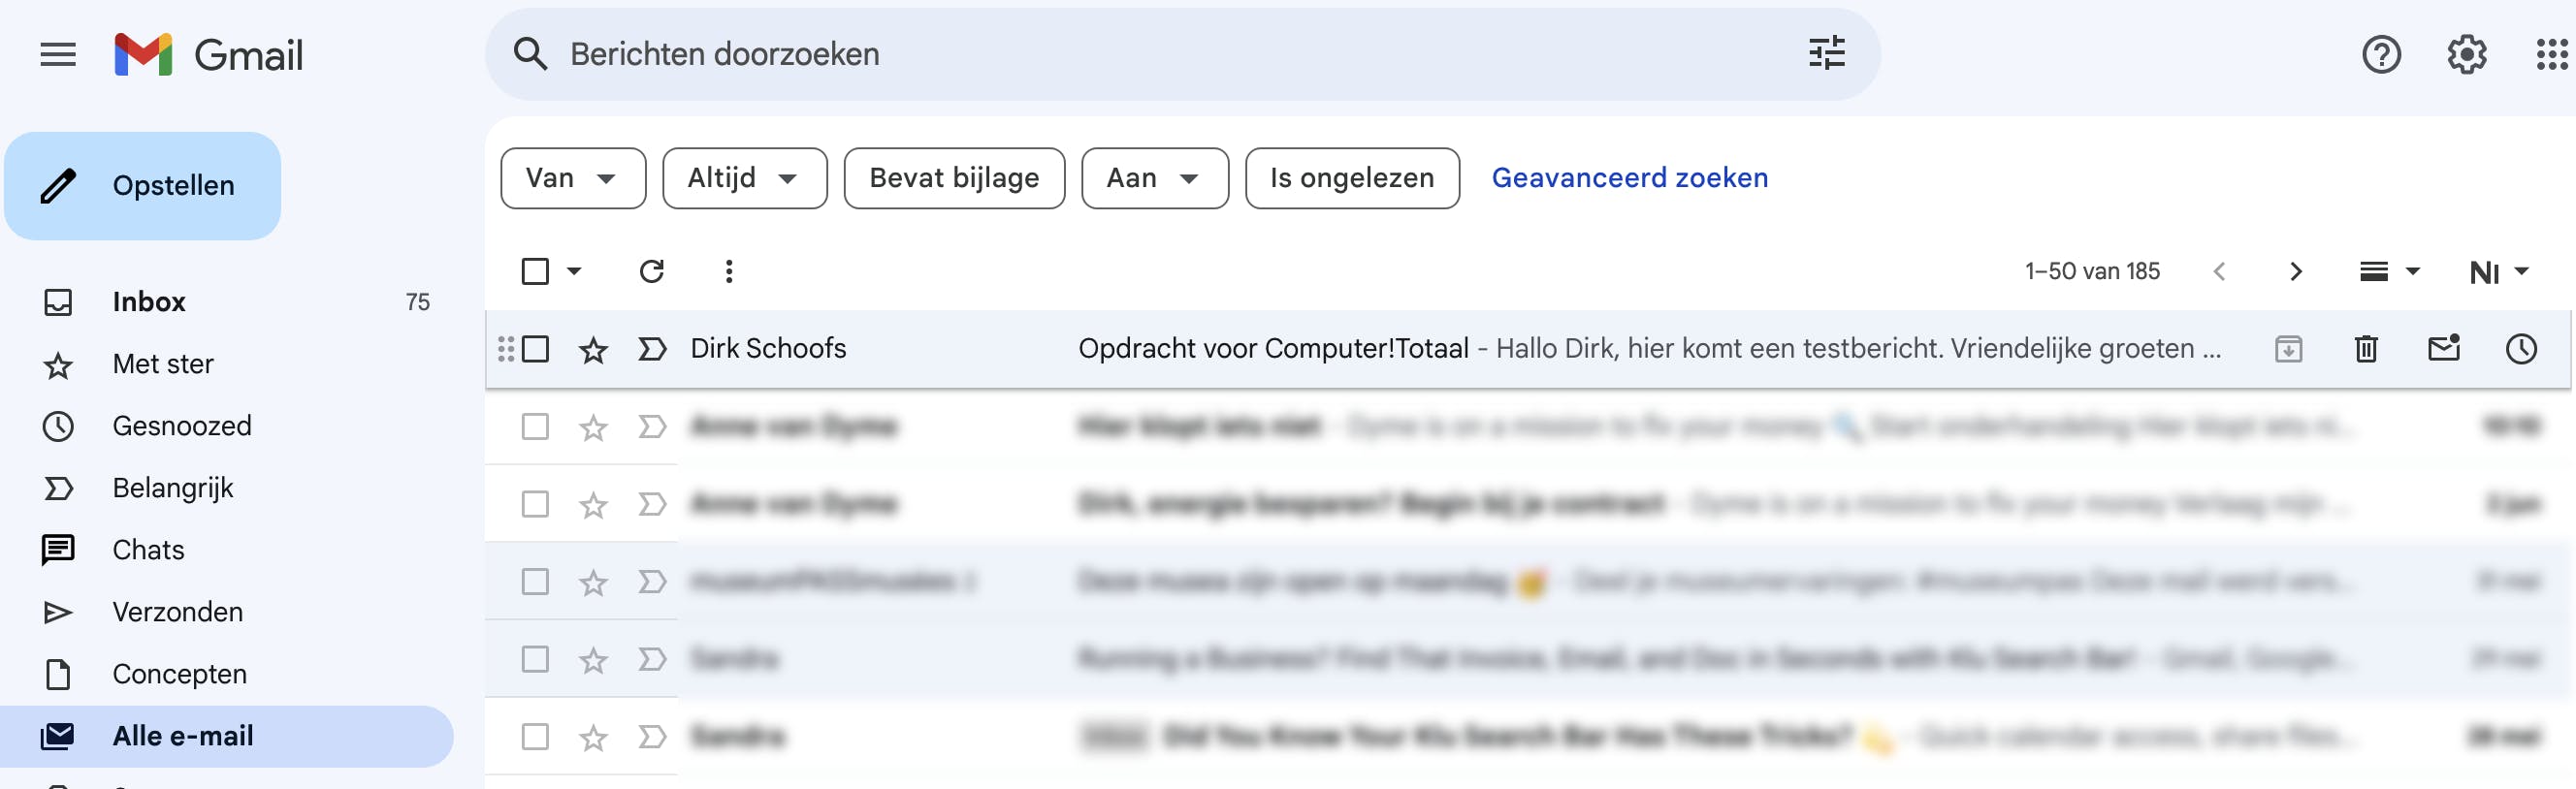Open Gmail search filter options
Screen dimensions: 2576x789
point(1827,53)
